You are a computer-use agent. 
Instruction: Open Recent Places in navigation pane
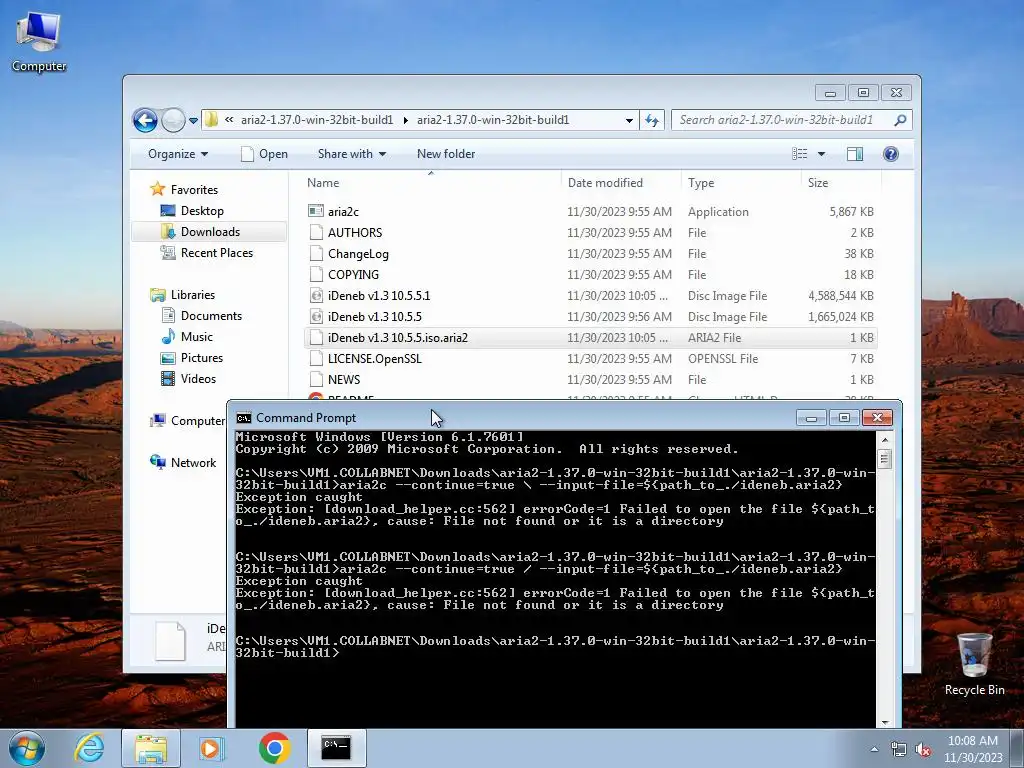(216, 253)
